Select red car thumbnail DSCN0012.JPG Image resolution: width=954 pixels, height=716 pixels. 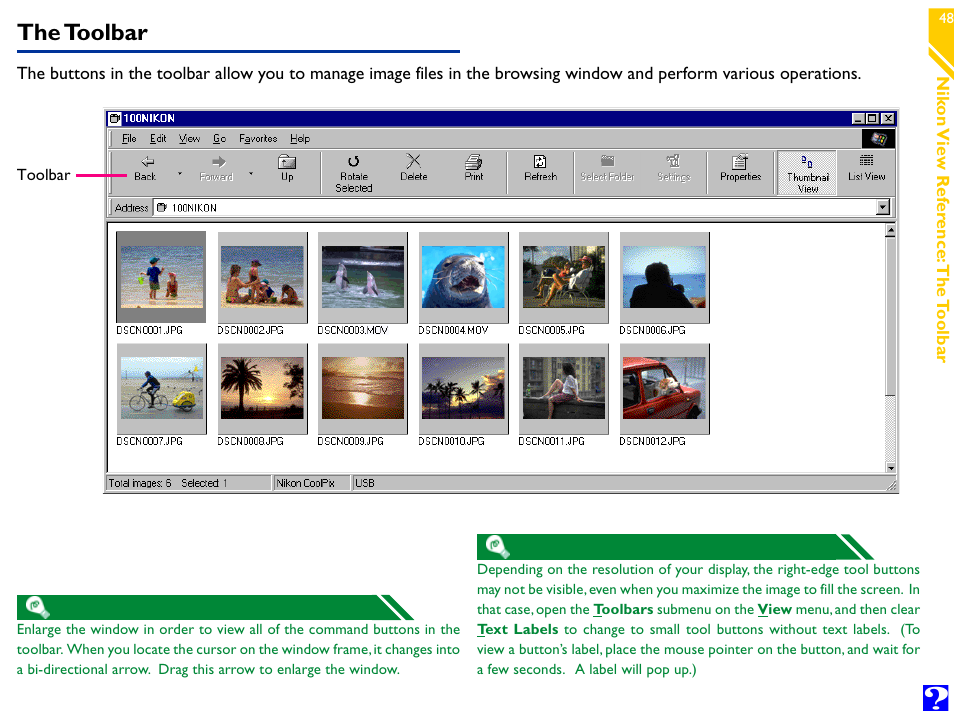point(664,388)
